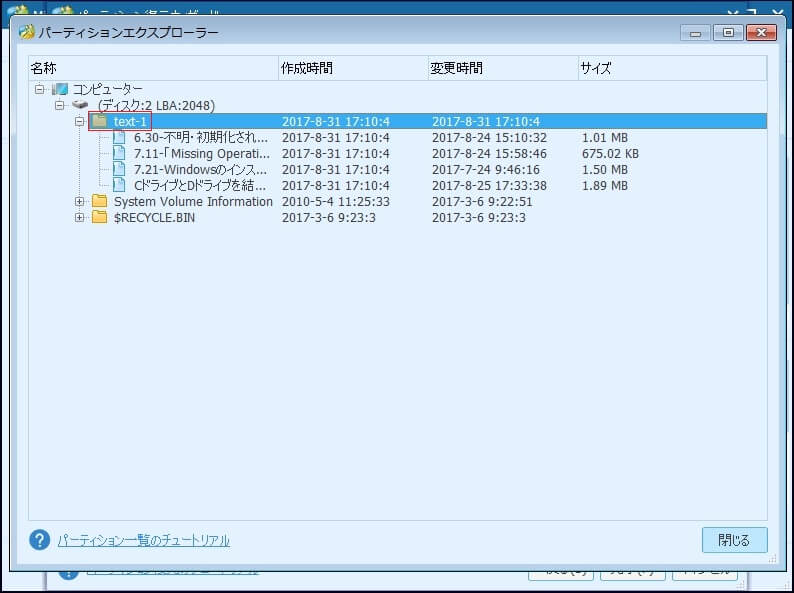Maximize the パーティションエクスプローラー window
Viewport: 794px width, 593px height.
728,33
